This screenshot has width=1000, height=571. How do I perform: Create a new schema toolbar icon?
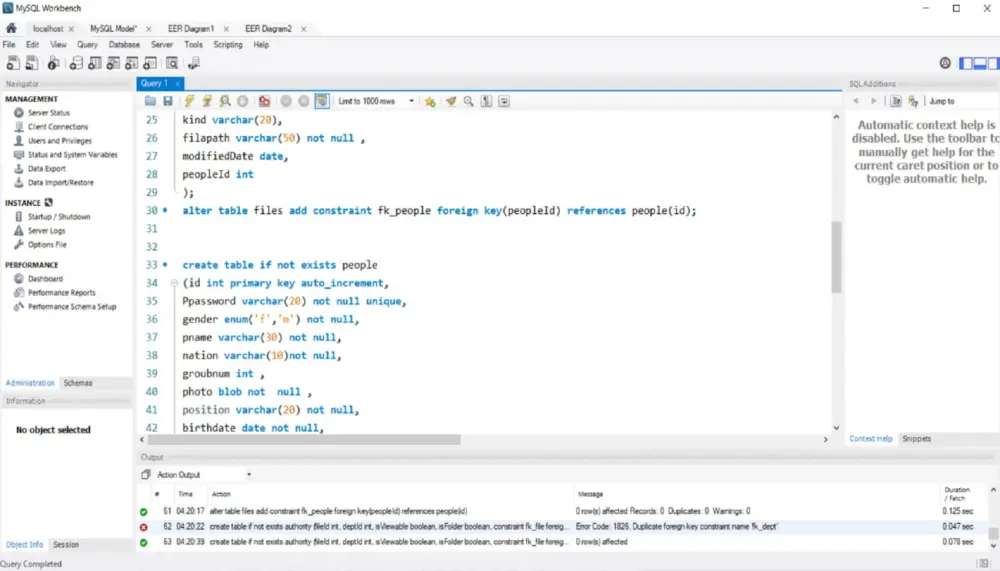[x=76, y=63]
